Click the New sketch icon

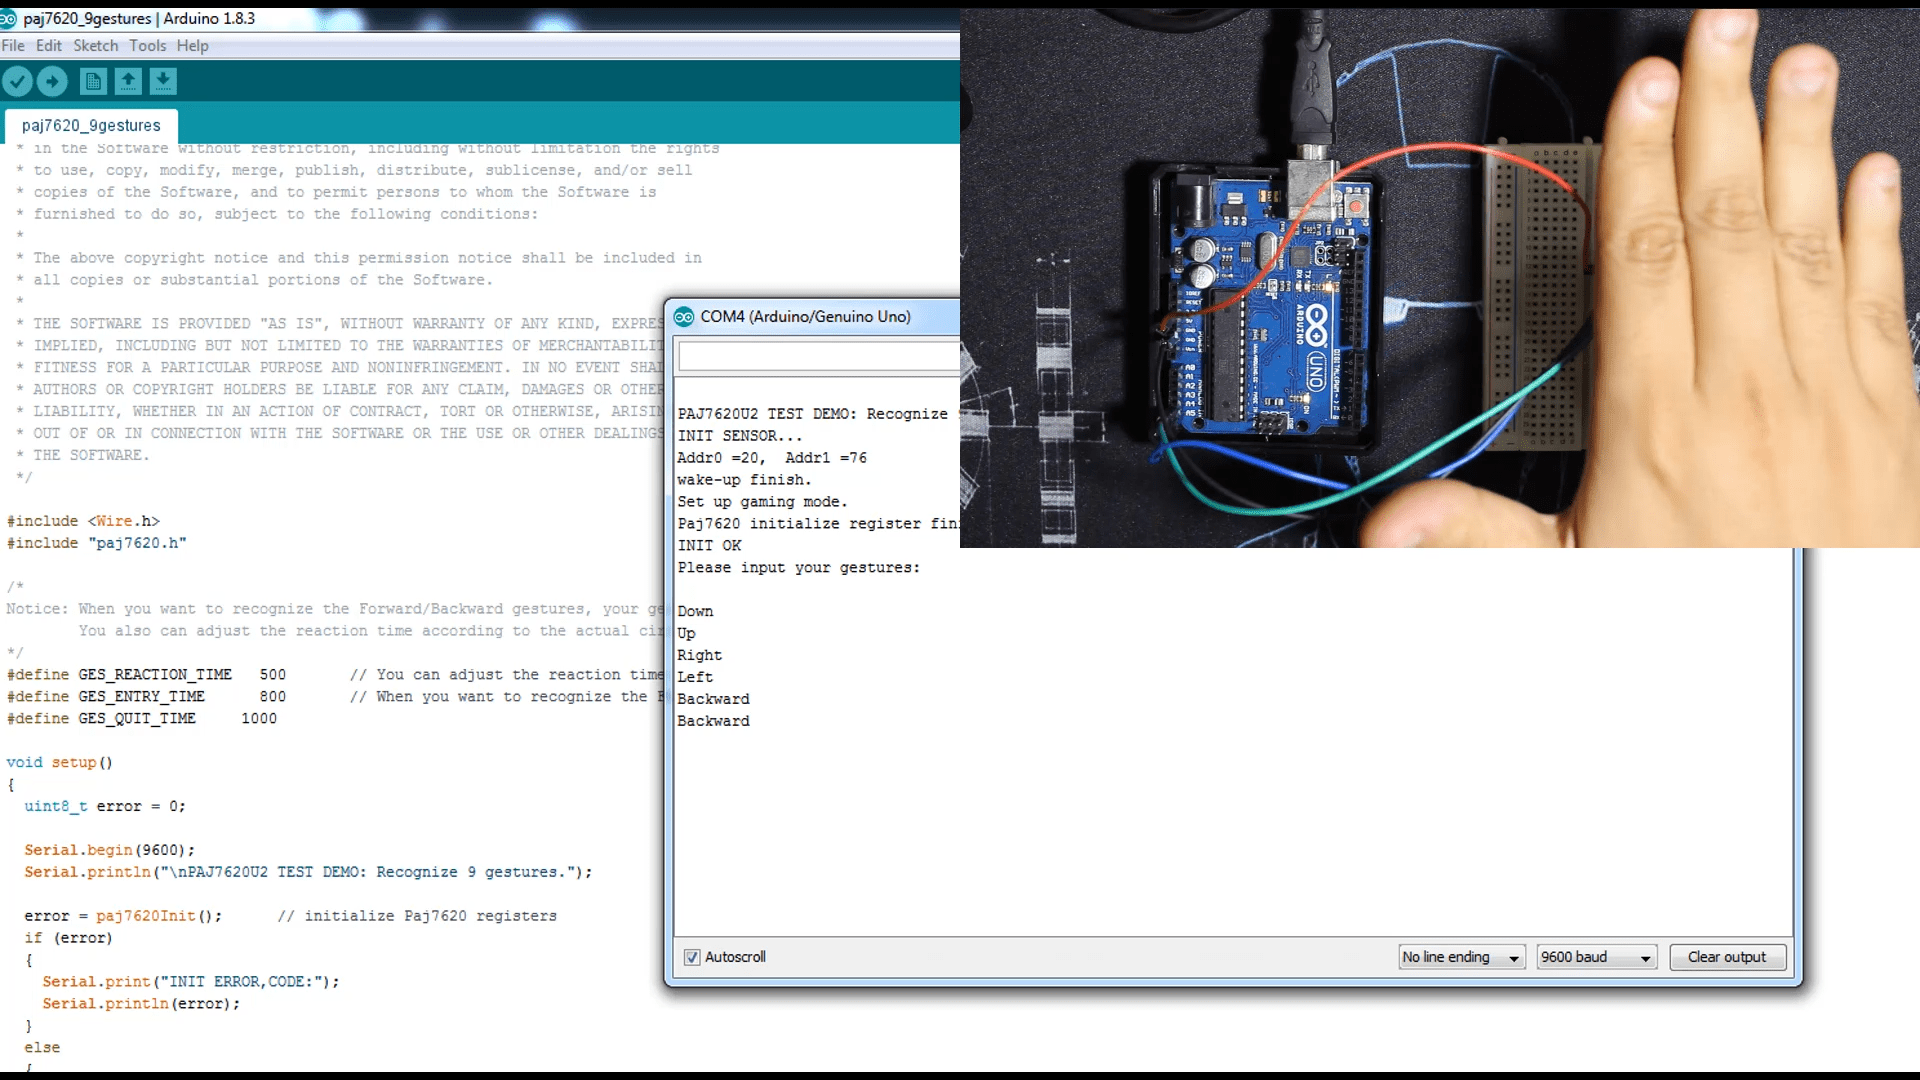[93, 81]
